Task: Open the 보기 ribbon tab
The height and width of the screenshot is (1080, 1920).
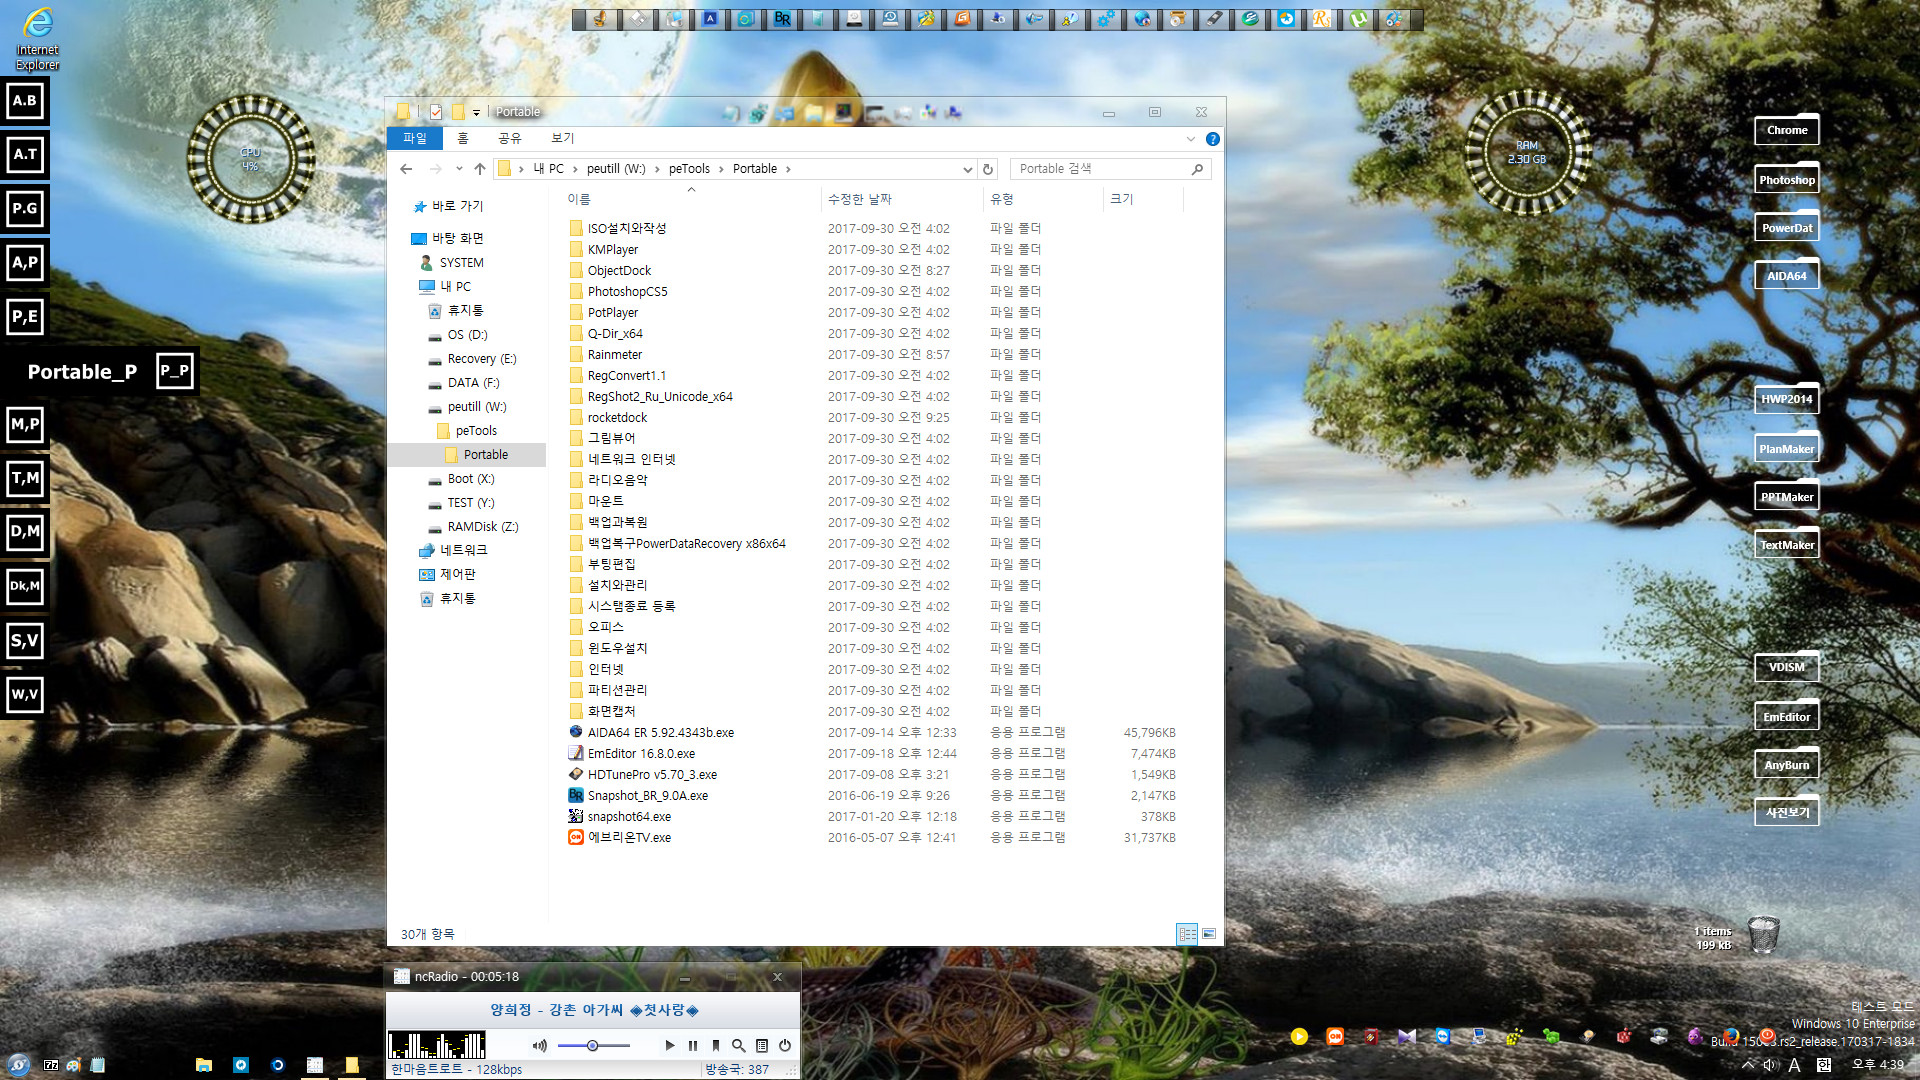Action: point(563,138)
